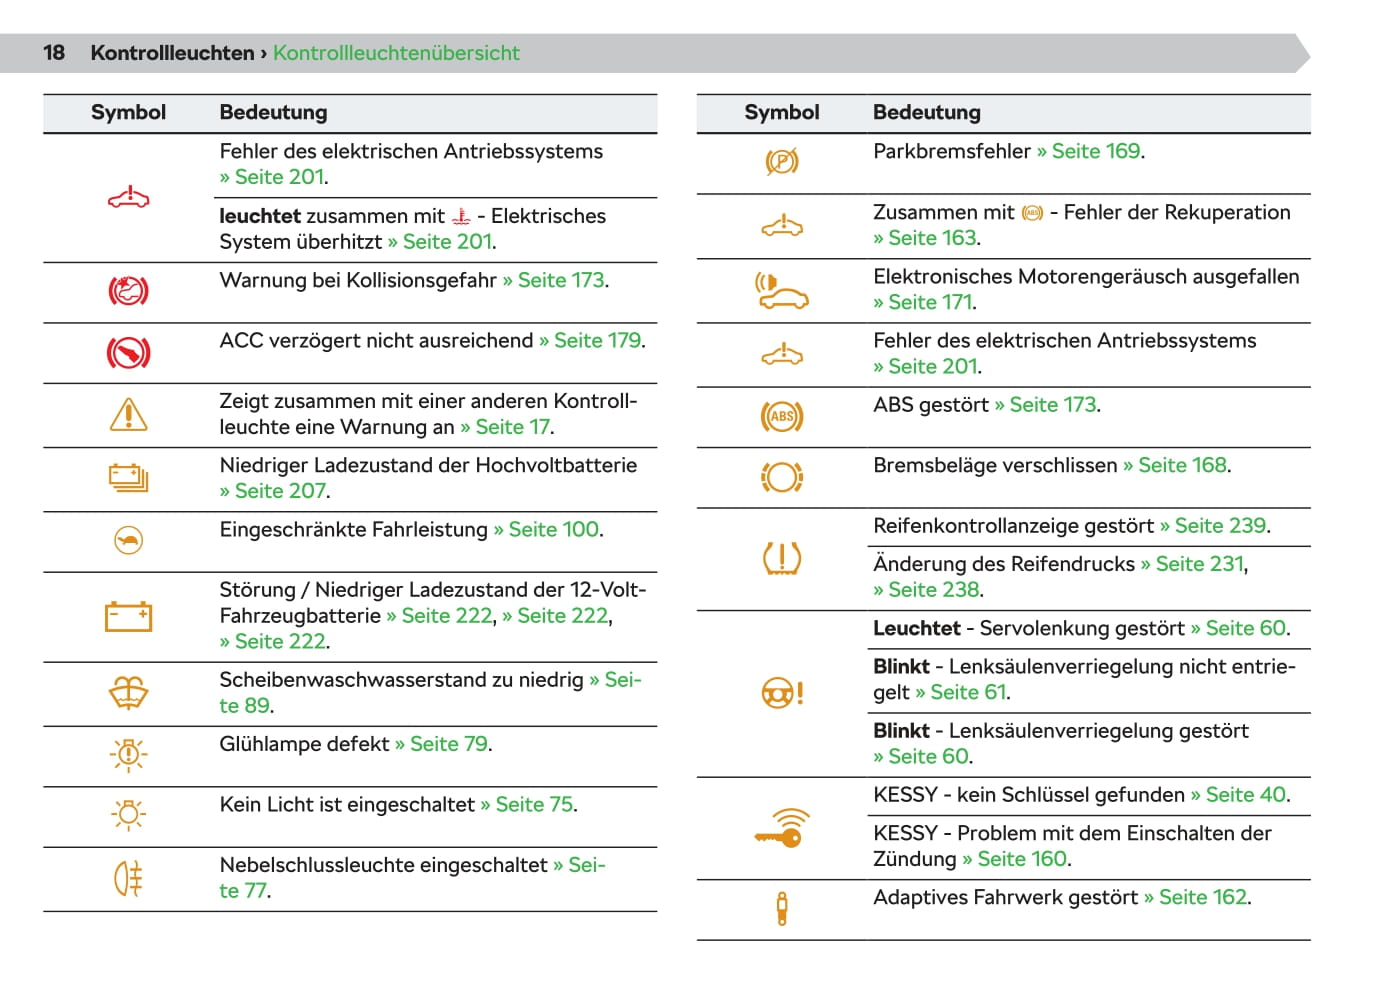Click the ACC insufficient deceleration red icon

tap(128, 352)
